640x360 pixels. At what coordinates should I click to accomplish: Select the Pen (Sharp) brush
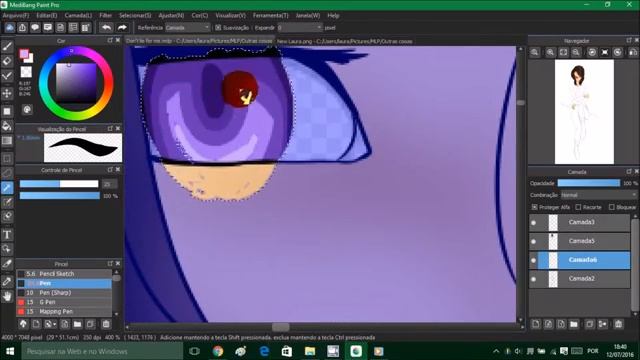pos(64,293)
